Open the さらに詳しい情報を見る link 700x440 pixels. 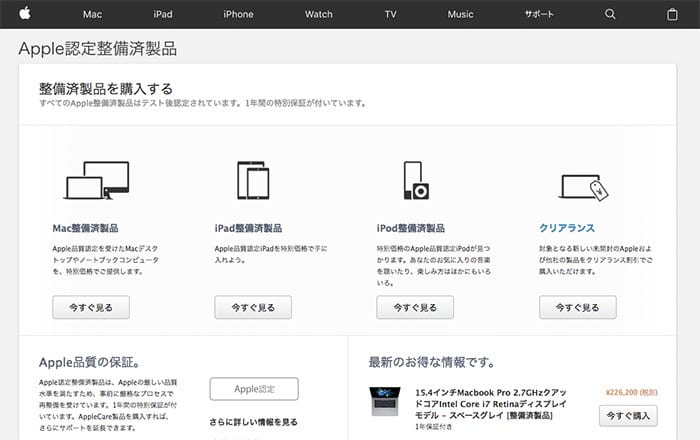(254, 422)
